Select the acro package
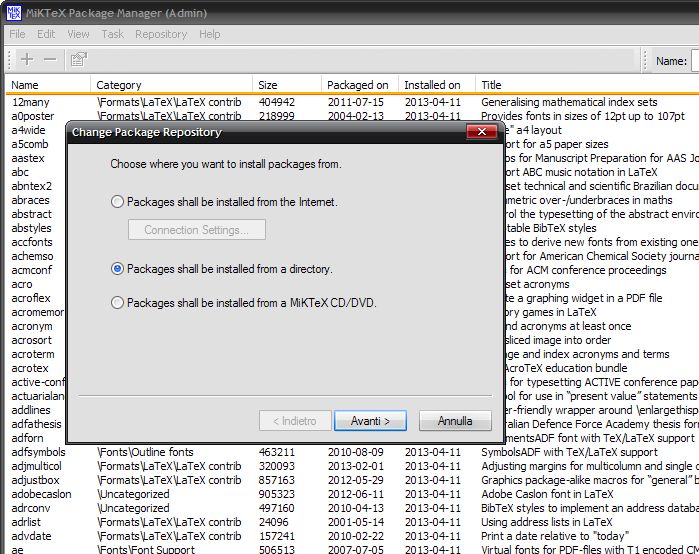699x554 pixels. 21,284
